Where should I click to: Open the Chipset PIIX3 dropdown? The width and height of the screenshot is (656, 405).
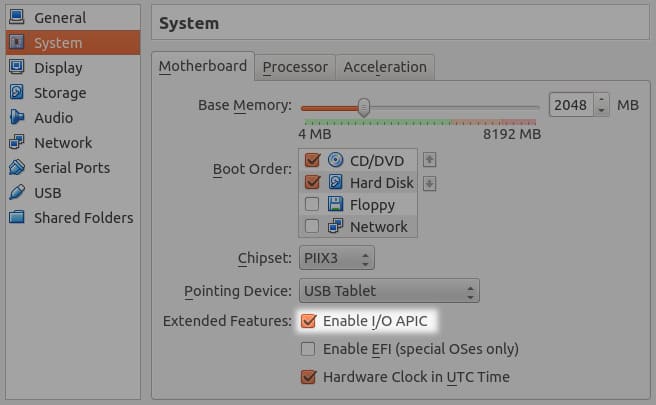pos(337,259)
